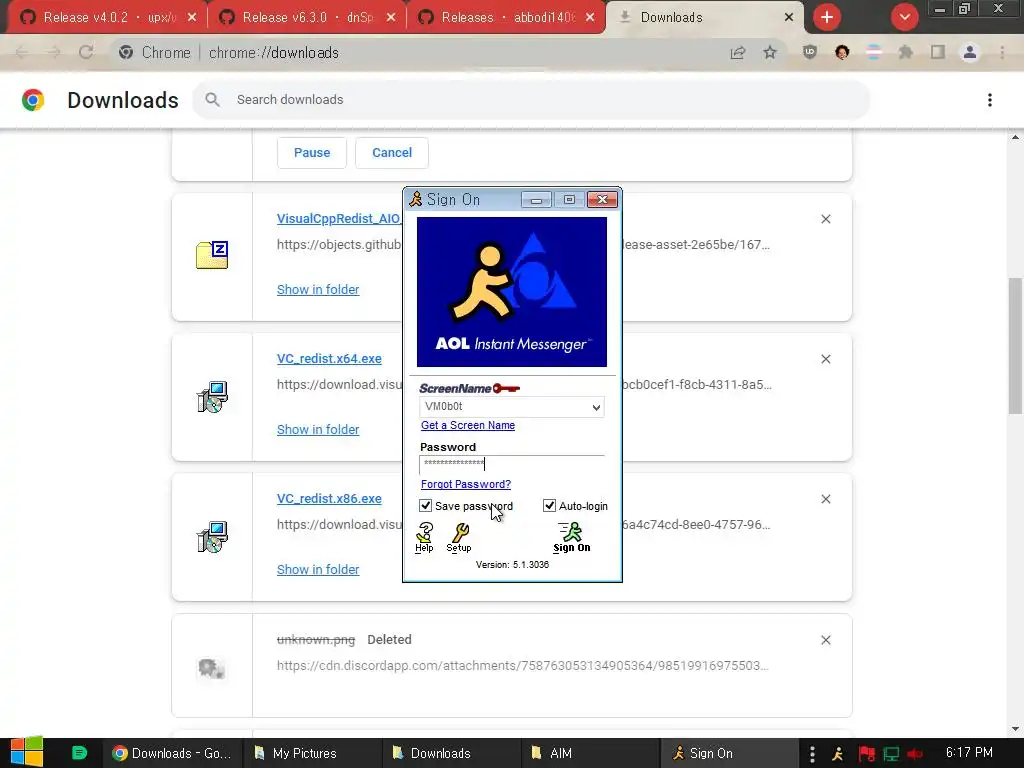This screenshot has height=768, width=1024.
Task: Click the network monitor tray icon
Action: 891,754
